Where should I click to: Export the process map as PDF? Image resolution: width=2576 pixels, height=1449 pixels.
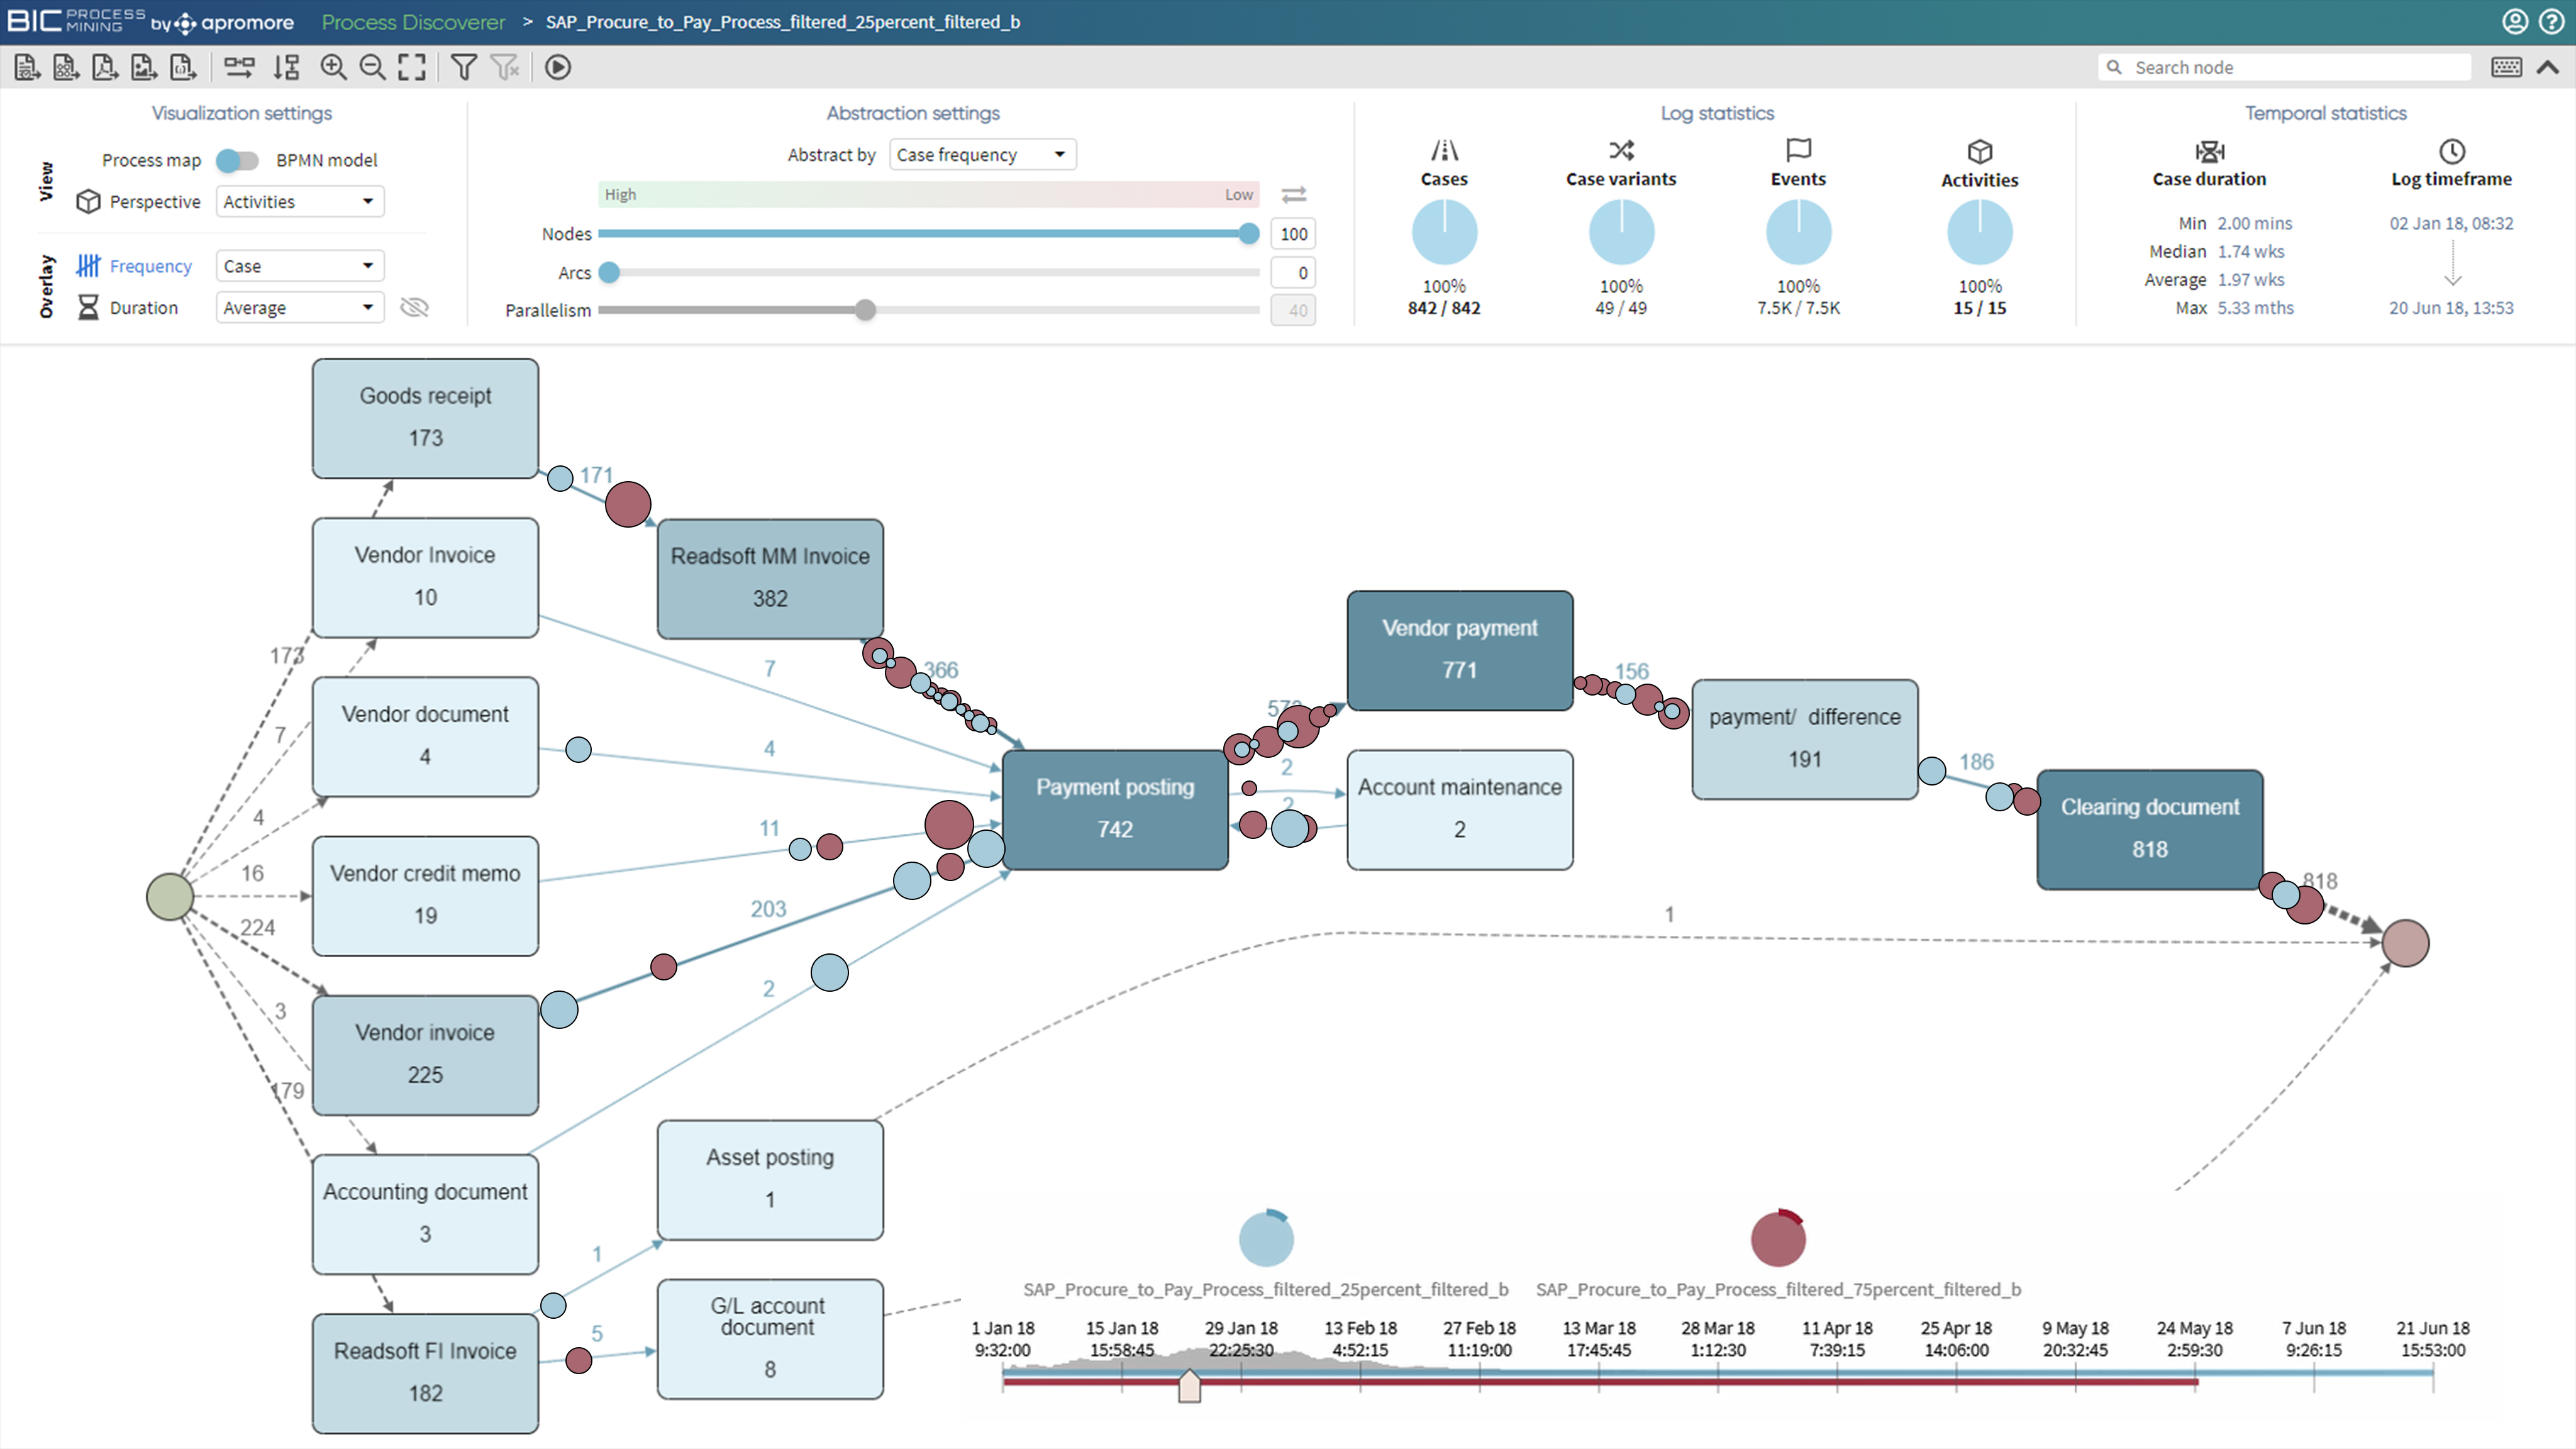(x=104, y=67)
